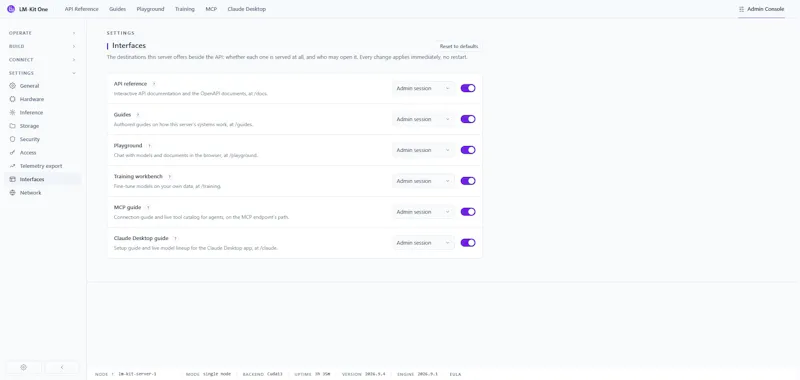Viewport: 800px width, 380px height.
Task: Turn off the Playground toggle
Action: click(x=468, y=150)
